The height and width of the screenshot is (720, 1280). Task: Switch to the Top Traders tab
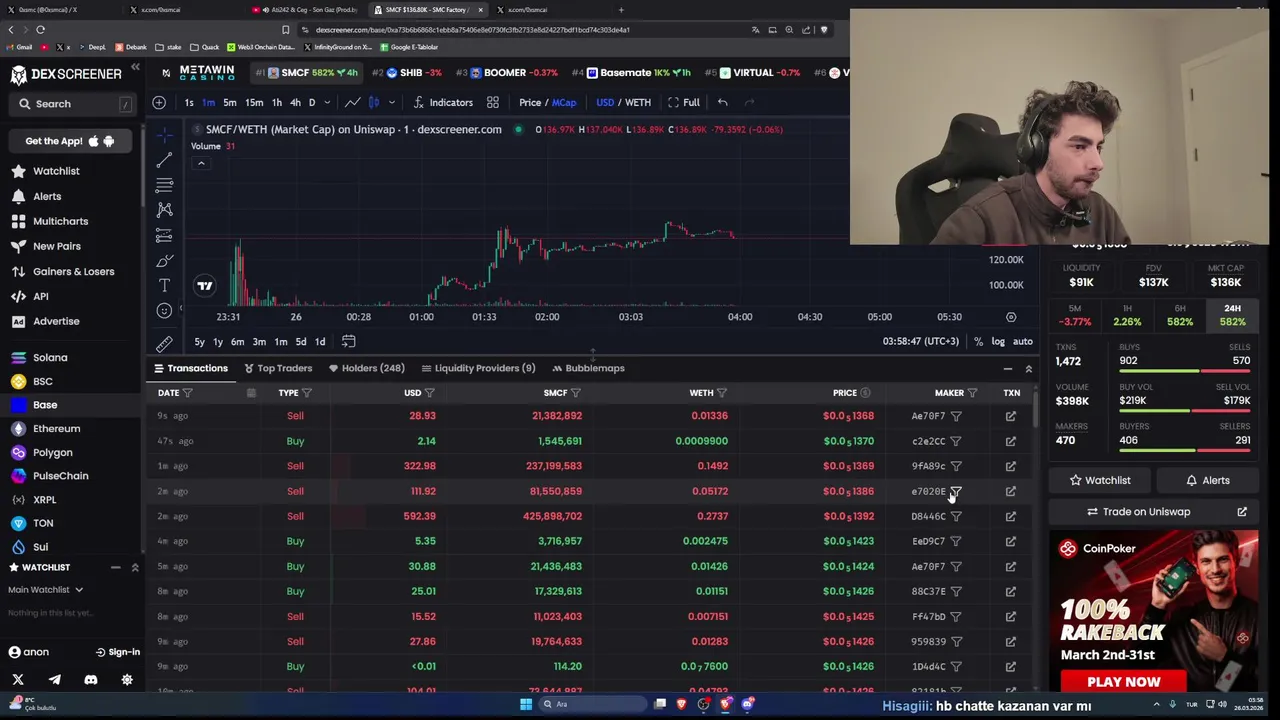[278, 368]
